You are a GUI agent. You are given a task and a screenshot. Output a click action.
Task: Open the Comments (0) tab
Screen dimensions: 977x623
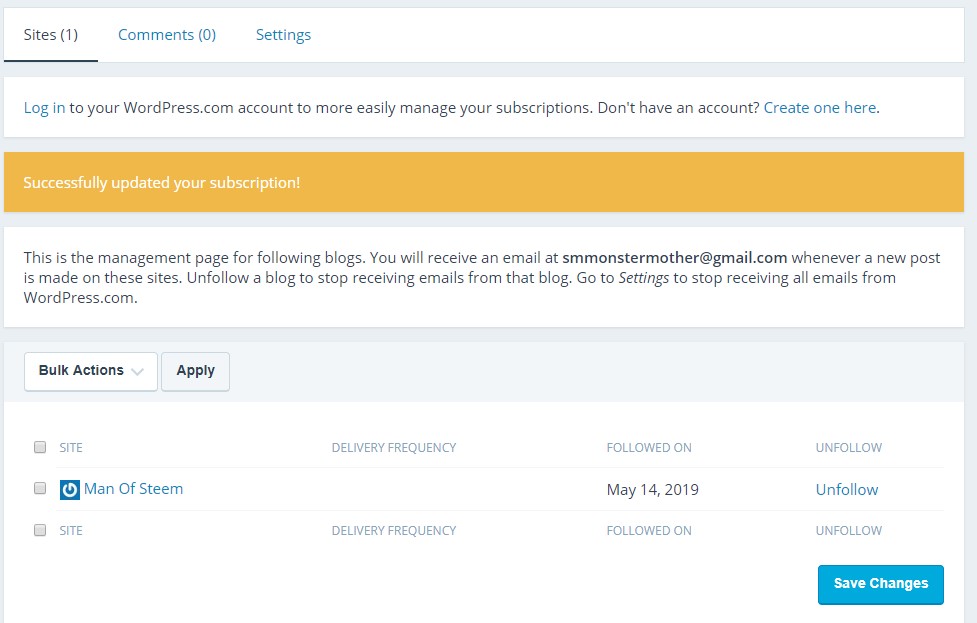(x=167, y=35)
